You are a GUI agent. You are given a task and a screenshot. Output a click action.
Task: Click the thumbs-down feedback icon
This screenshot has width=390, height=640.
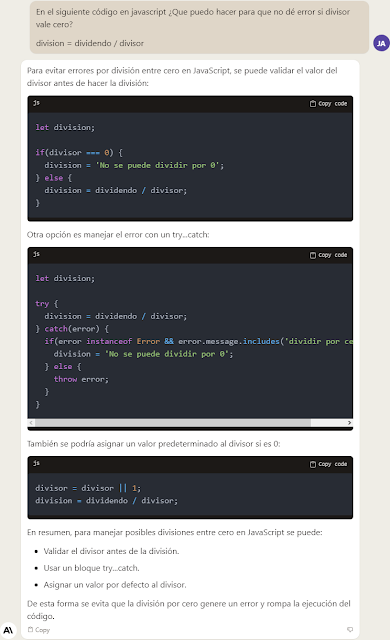(350, 629)
